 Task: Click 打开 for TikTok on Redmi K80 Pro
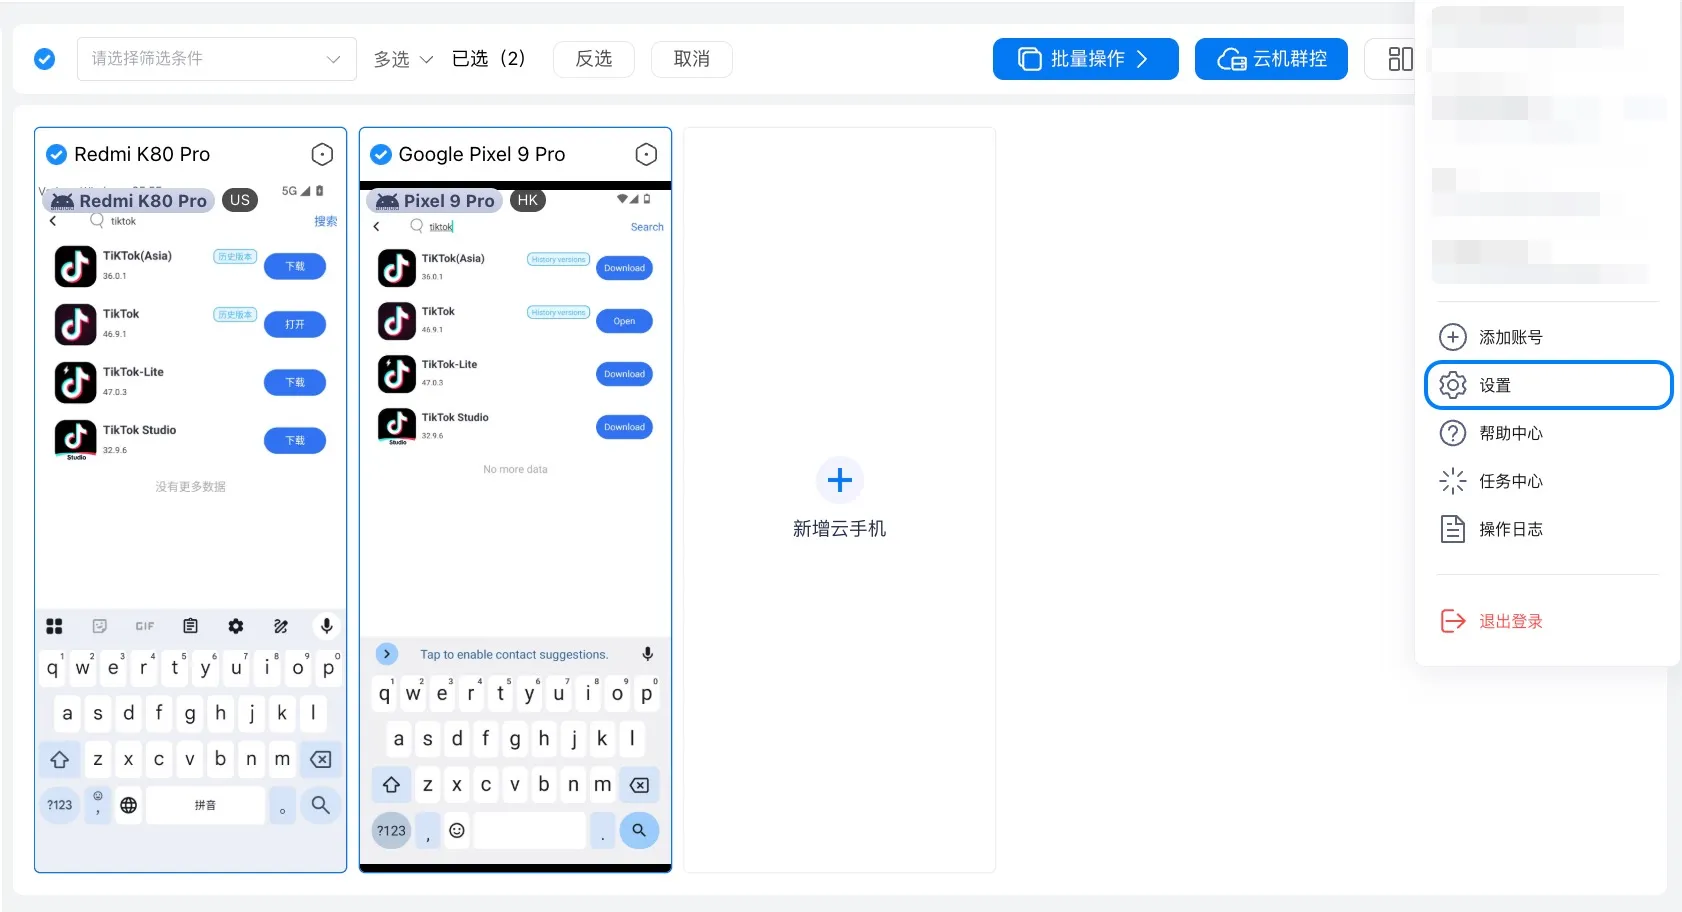(x=295, y=324)
